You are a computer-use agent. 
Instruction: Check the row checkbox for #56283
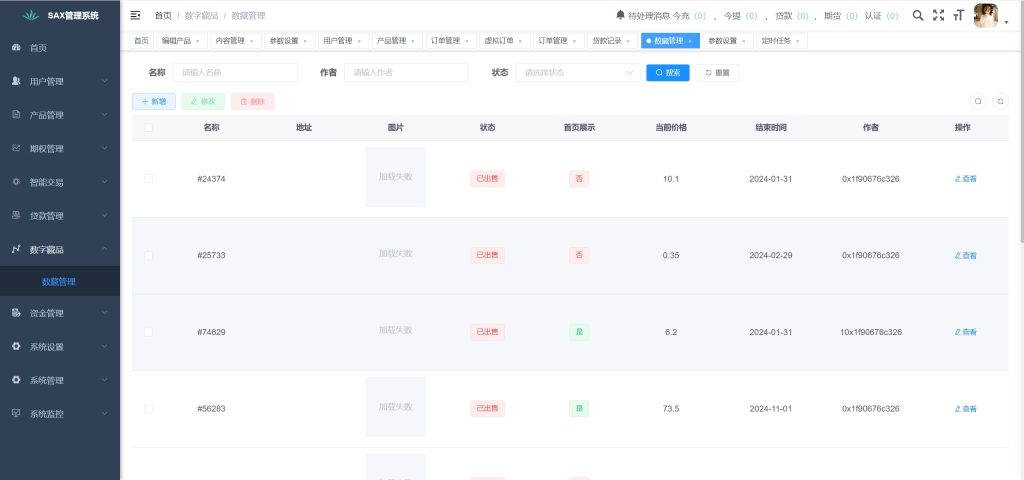(x=148, y=409)
